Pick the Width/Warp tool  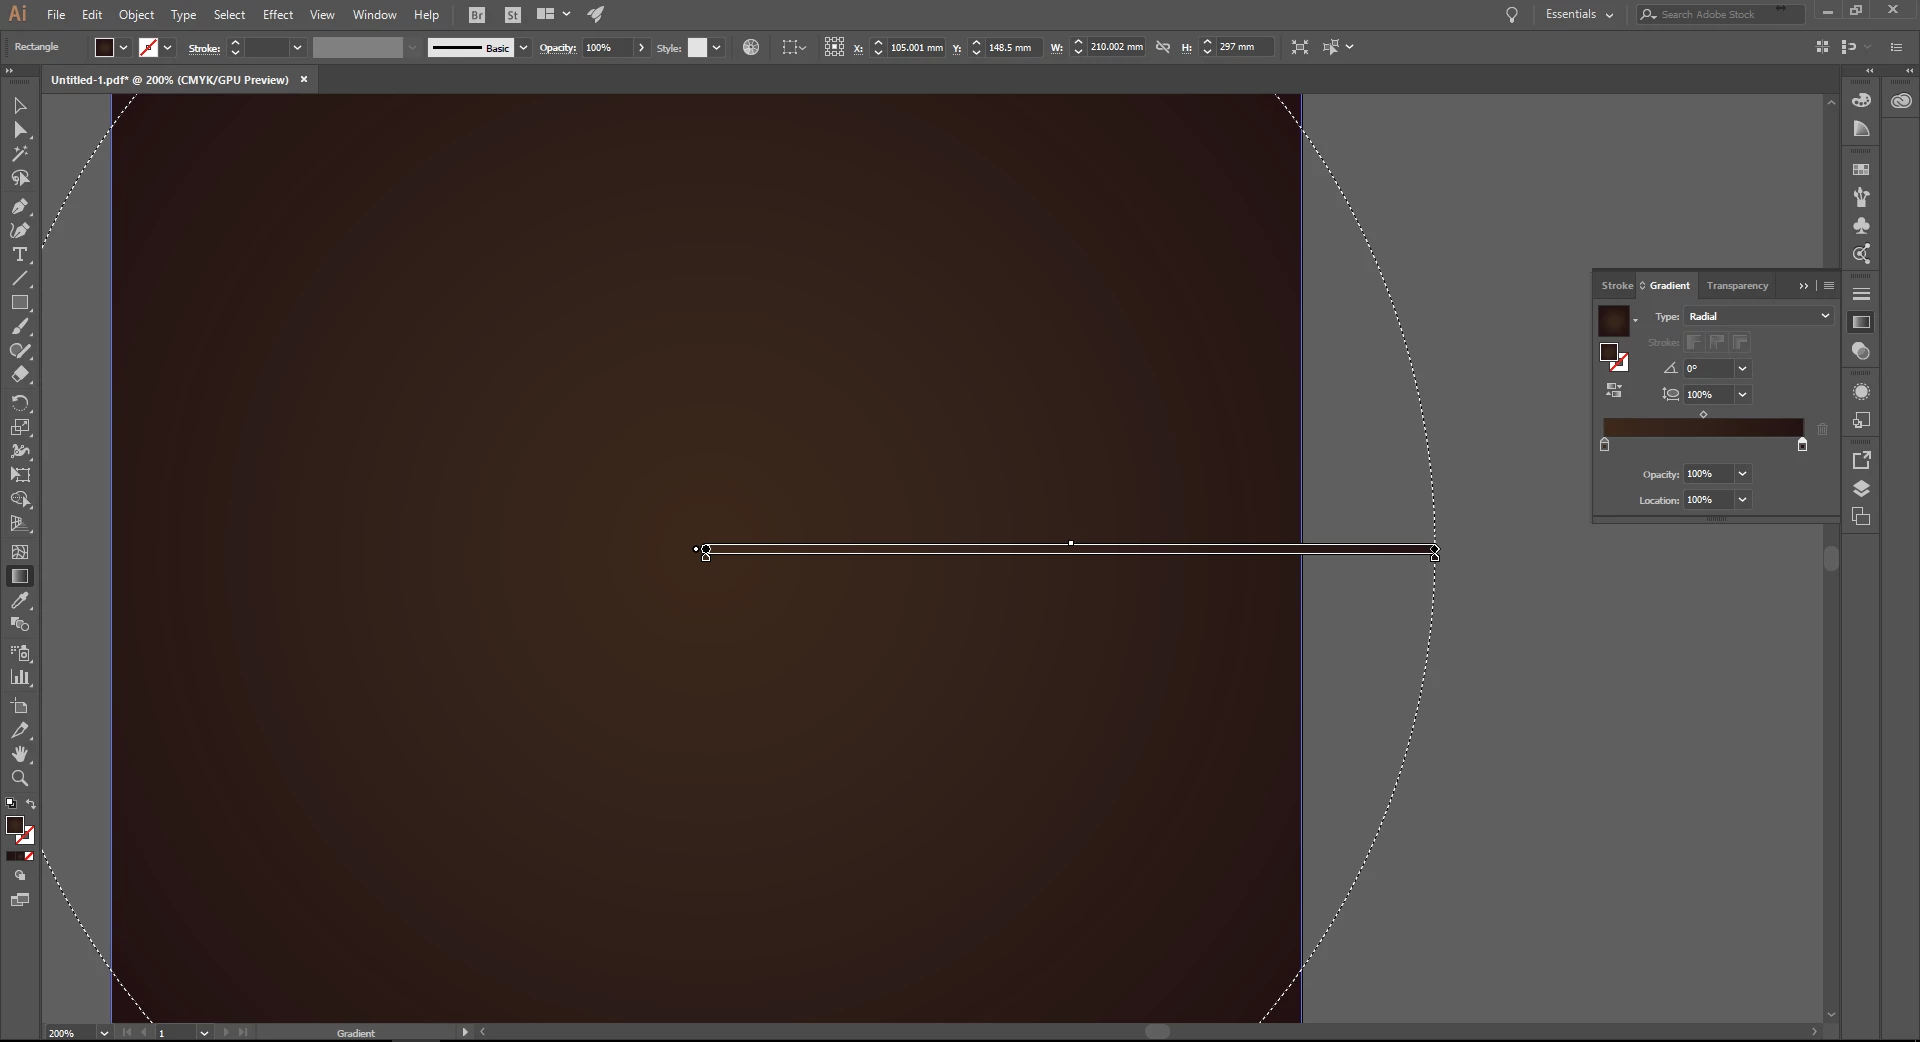tap(20, 451)
